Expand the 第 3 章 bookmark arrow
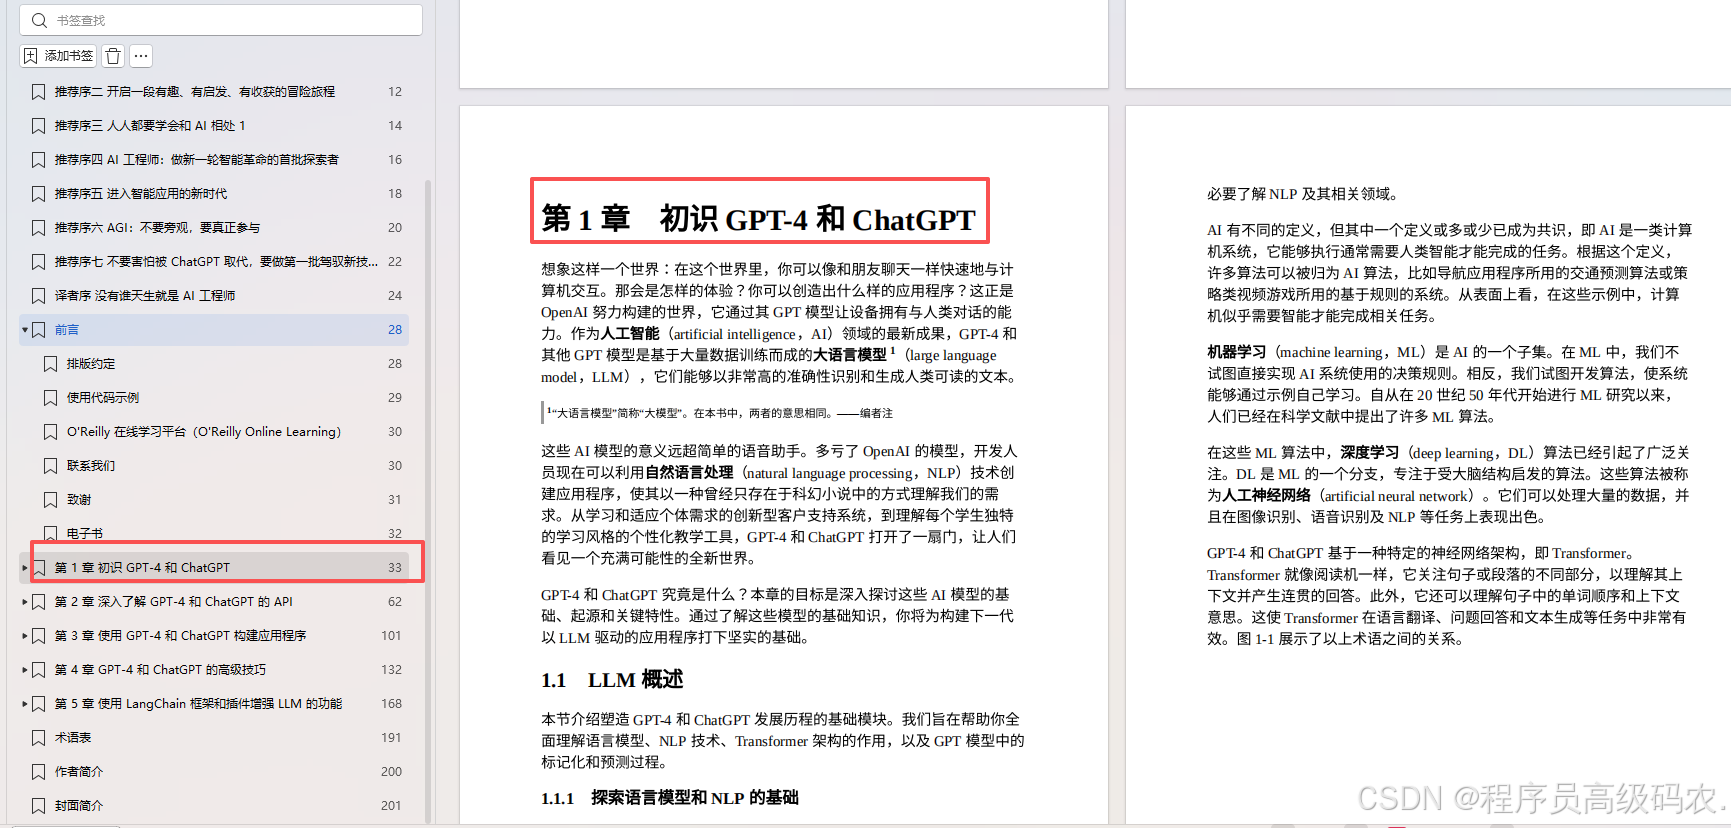1731x828 pixels. [x=24, y=636]
